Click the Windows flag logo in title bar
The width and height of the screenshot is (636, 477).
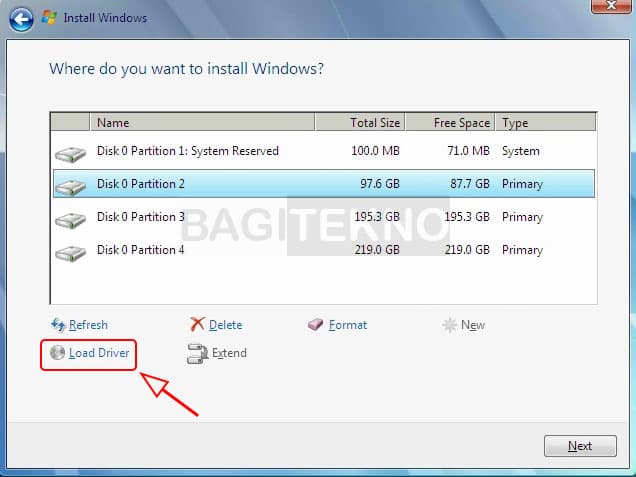tap(49, 17)
